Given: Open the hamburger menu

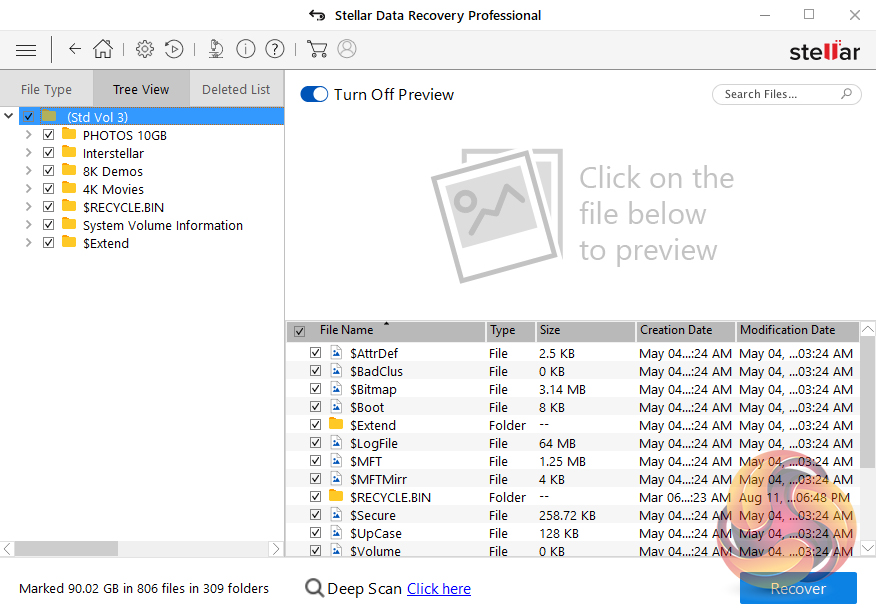Looking at the screenshot, I should click(26, 50).
